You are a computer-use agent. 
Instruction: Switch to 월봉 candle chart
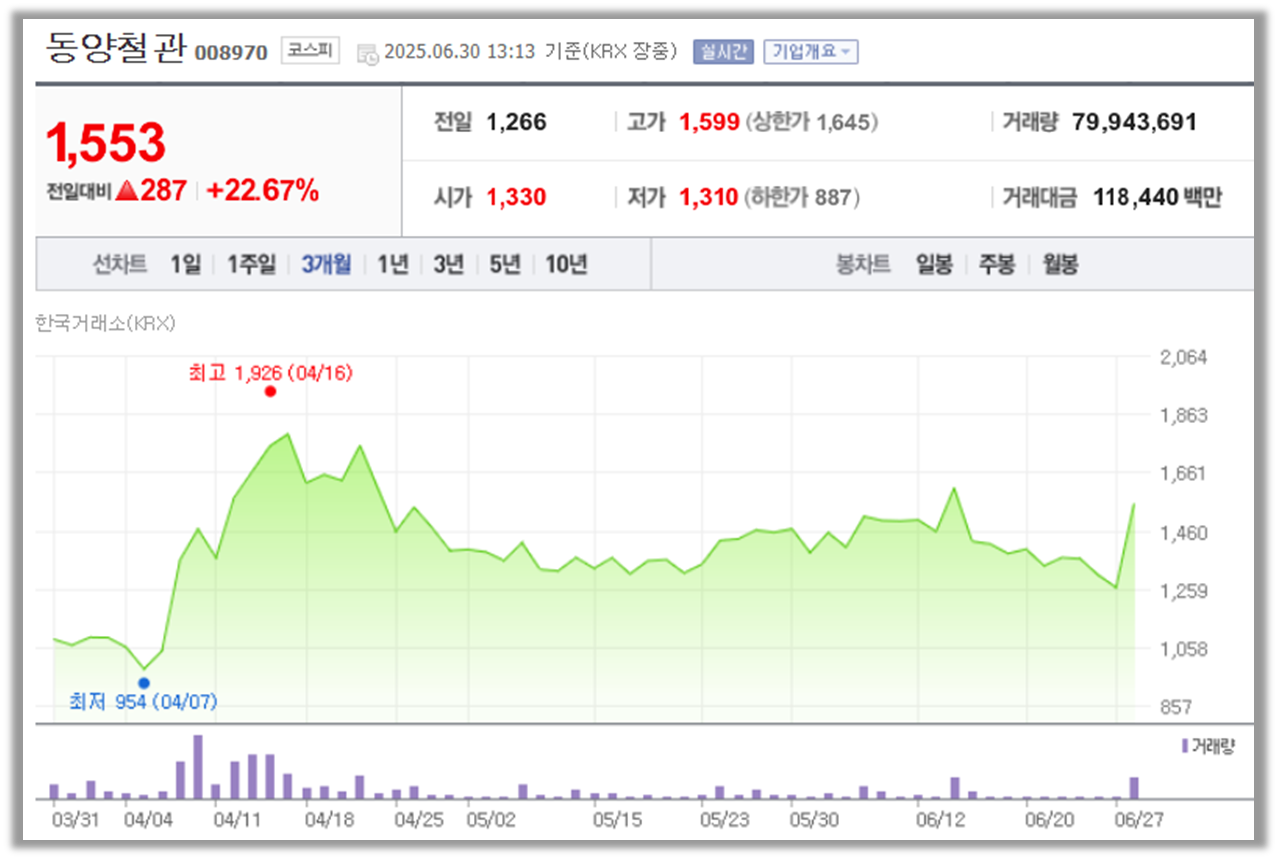coord(1060,265)
